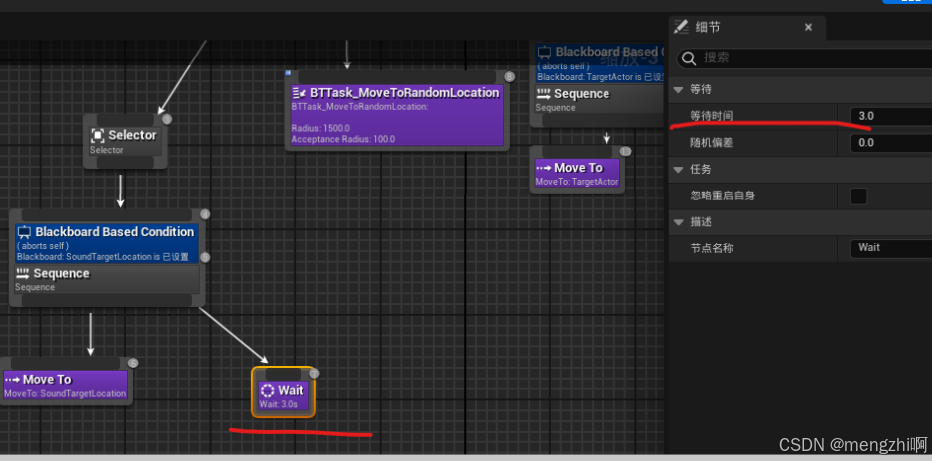Click the index badge on Move To SoundTargetLocation
This screenshot has width=932, height=461.
[x=133, y=363]
